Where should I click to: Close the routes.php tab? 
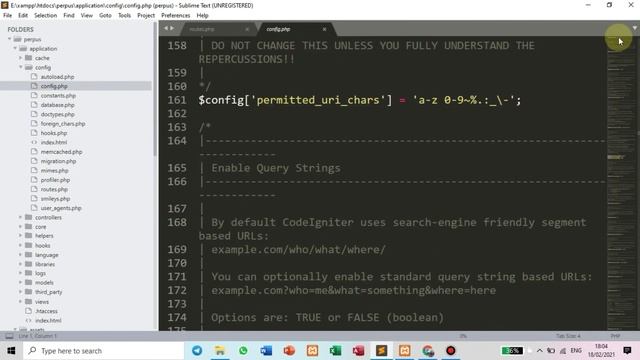click(x=247, y=29)
